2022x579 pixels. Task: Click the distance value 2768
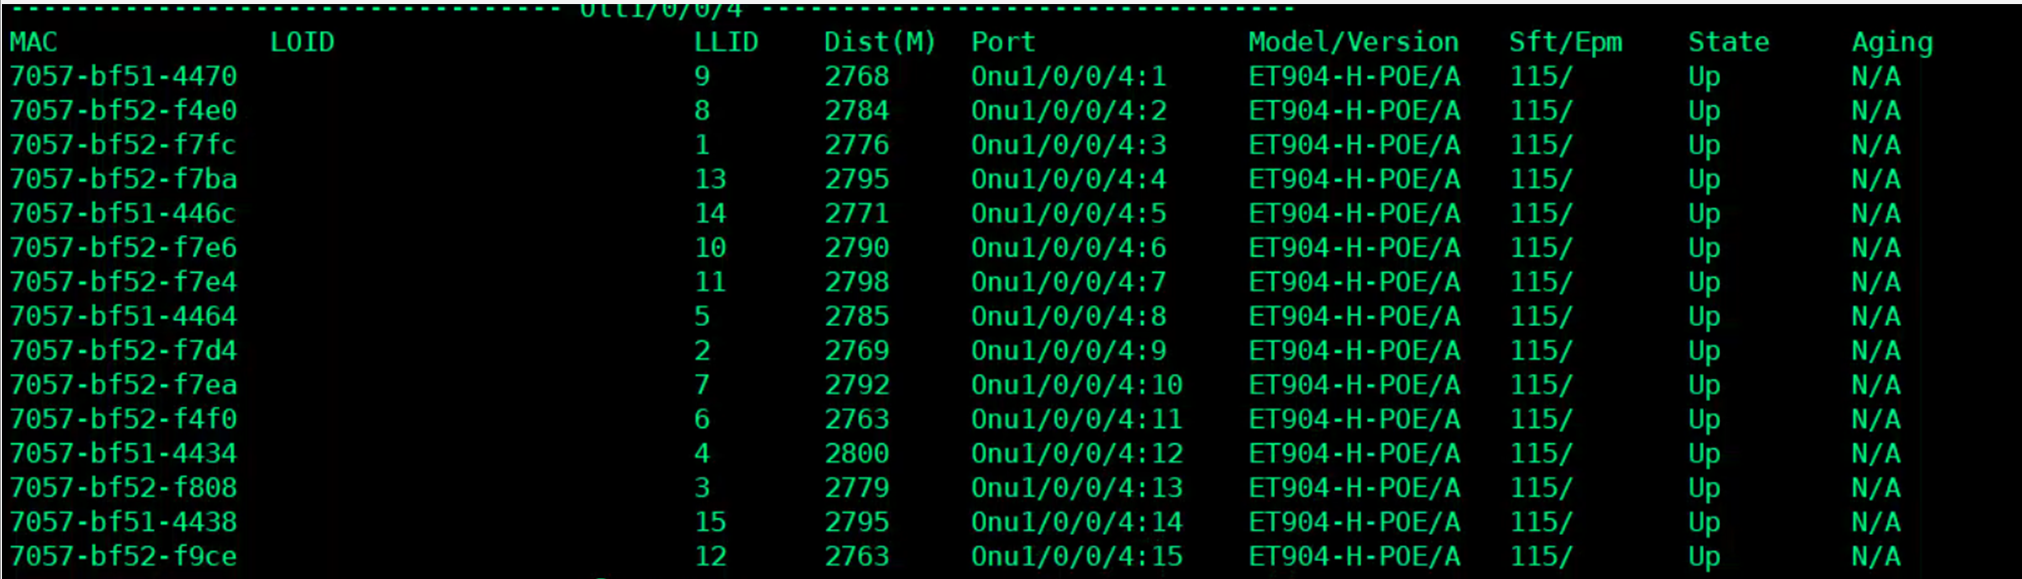coord(856,77)
